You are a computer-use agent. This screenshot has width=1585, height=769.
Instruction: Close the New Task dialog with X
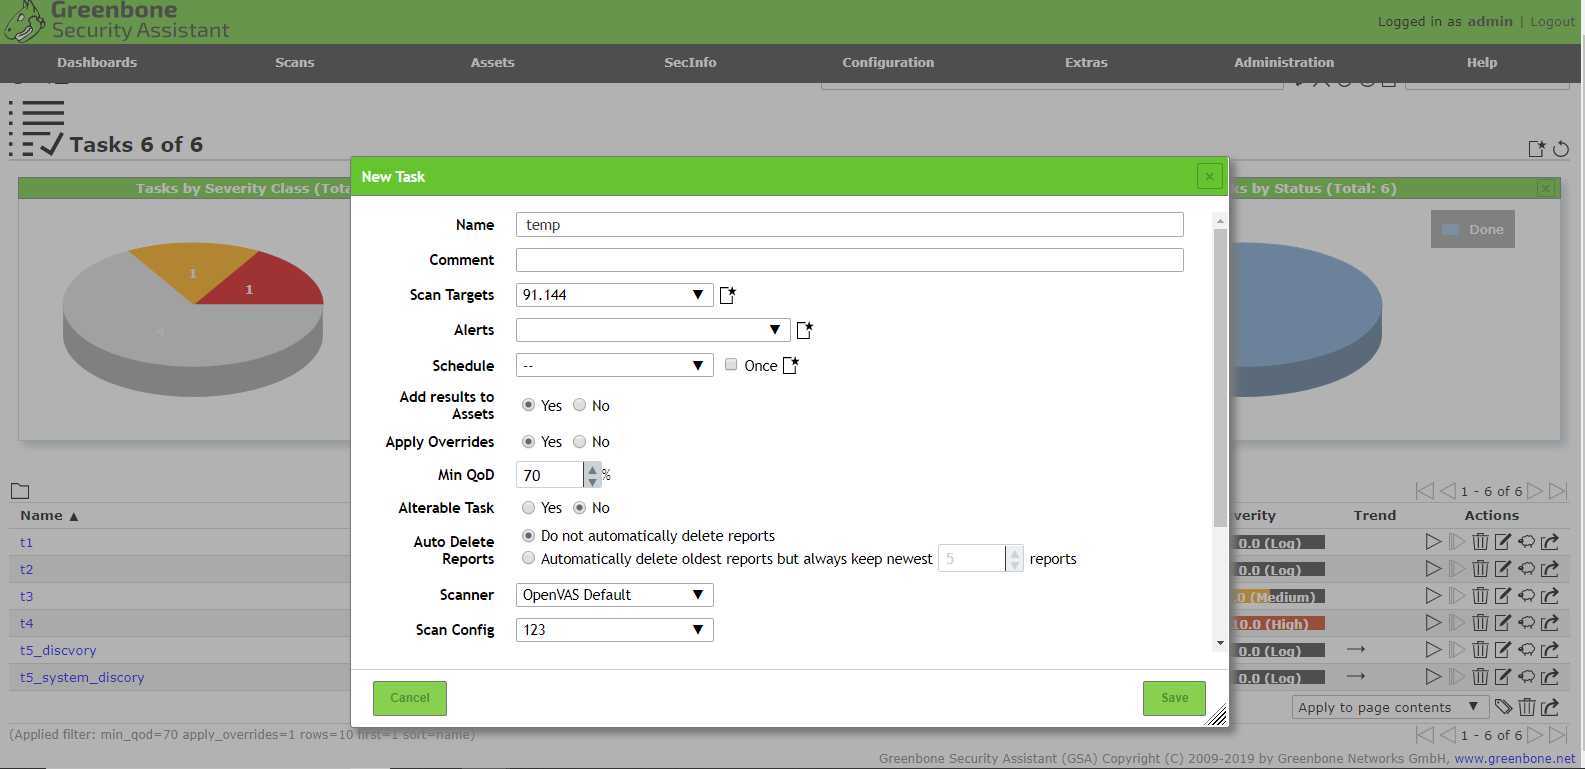coord(1209,176)
